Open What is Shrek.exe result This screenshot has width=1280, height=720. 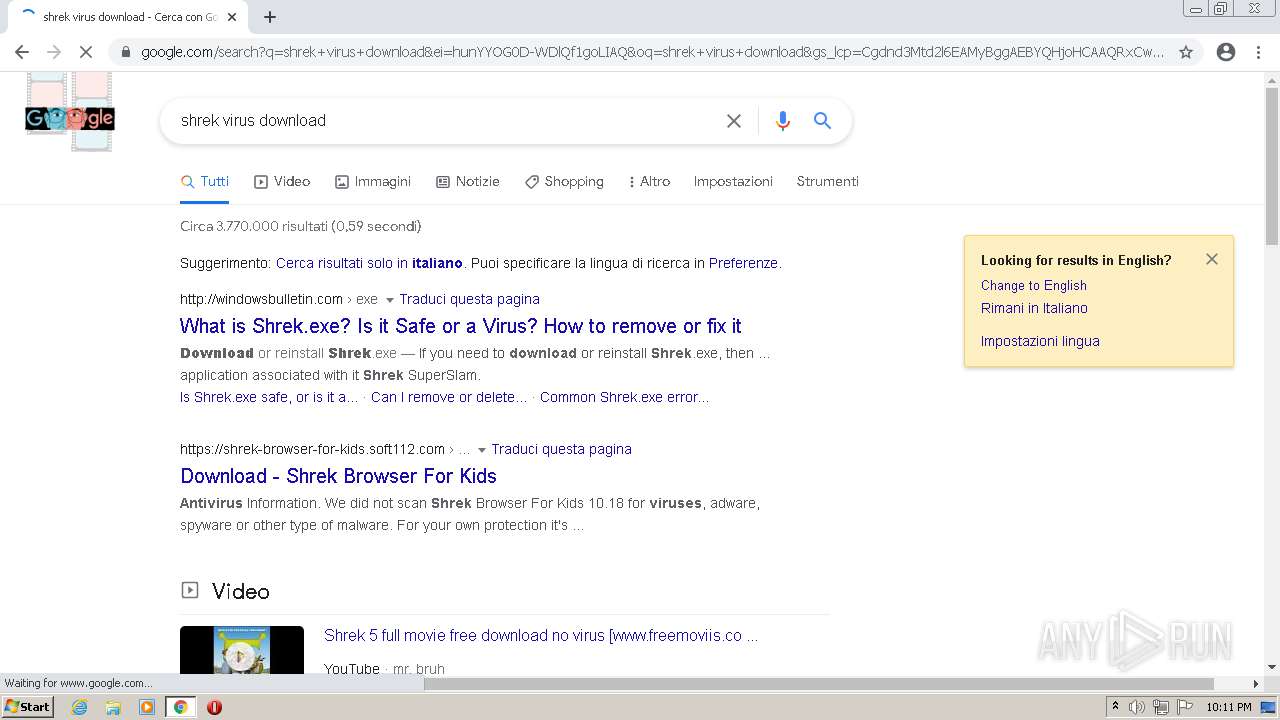pyautogui.click(x=461, y=326)
